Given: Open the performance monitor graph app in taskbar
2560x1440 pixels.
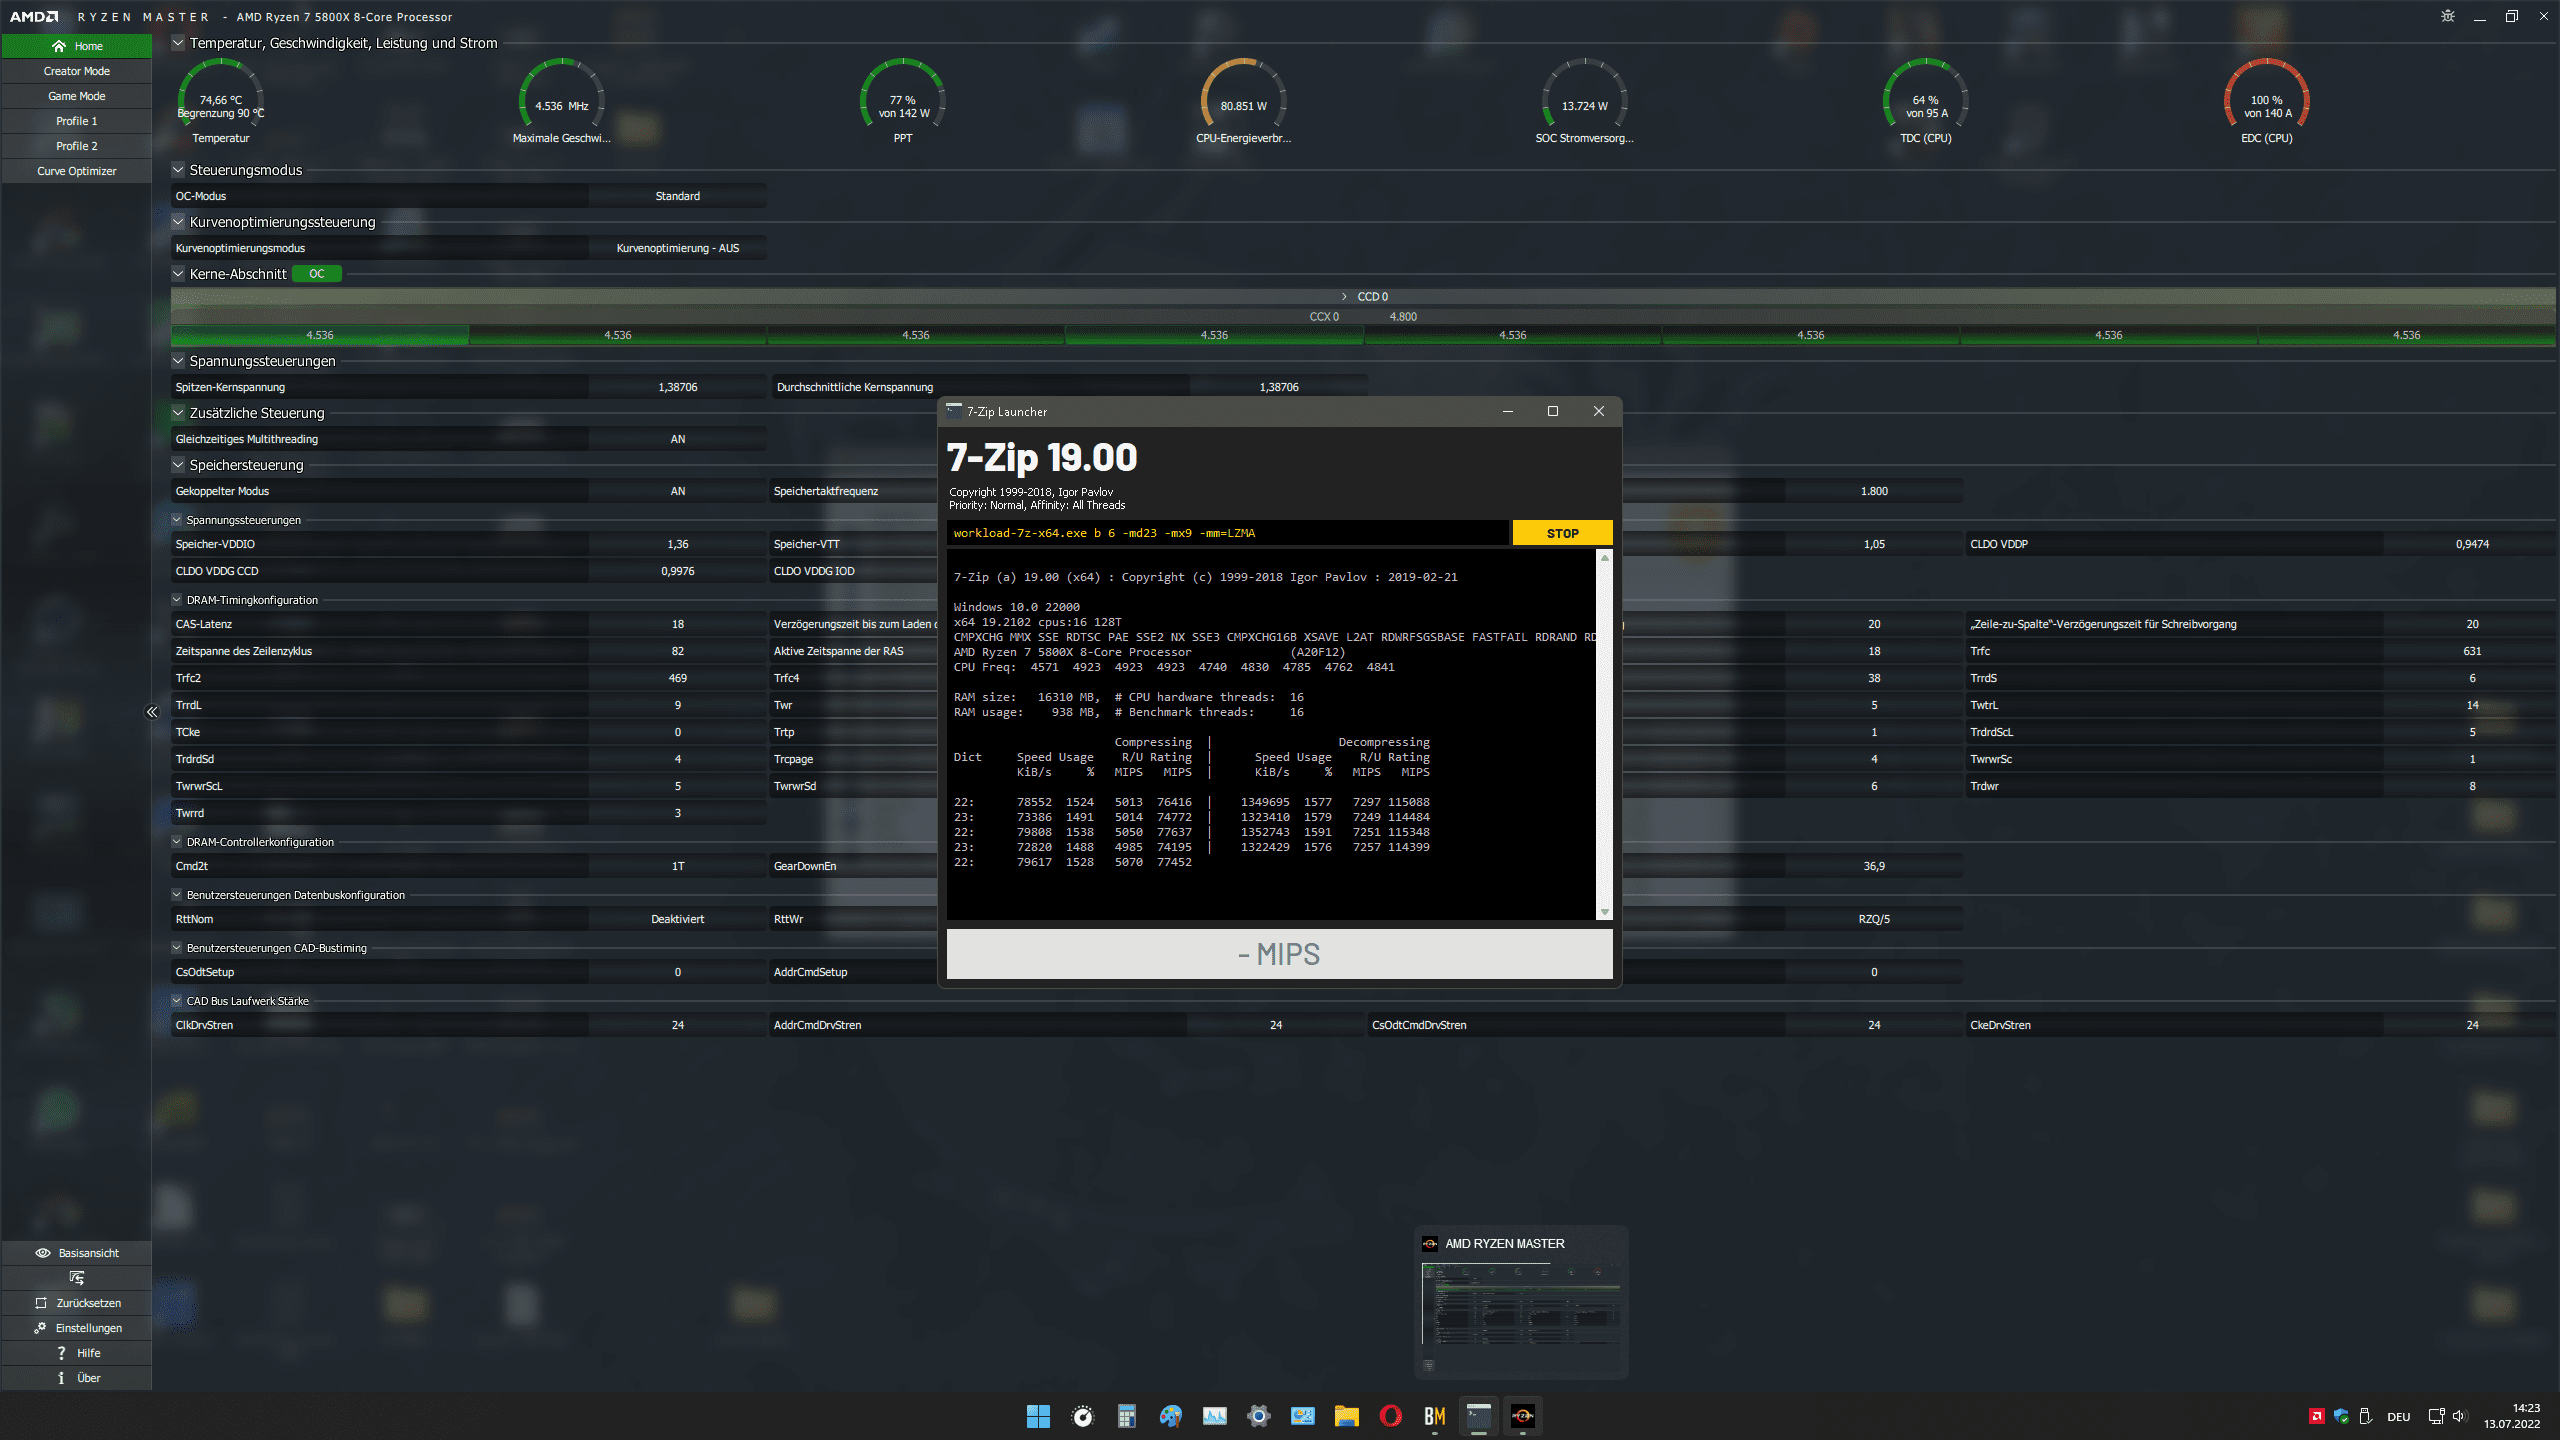Looking at the screenshot, I should [x=1214, y=1416].
